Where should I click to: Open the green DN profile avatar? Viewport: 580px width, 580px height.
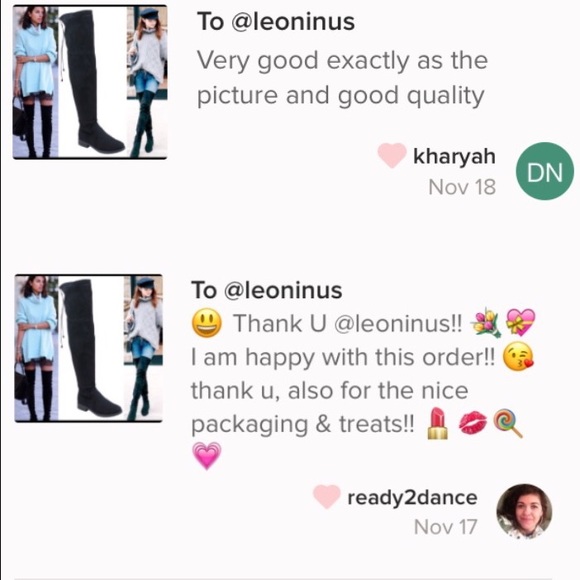click(545, 171)
